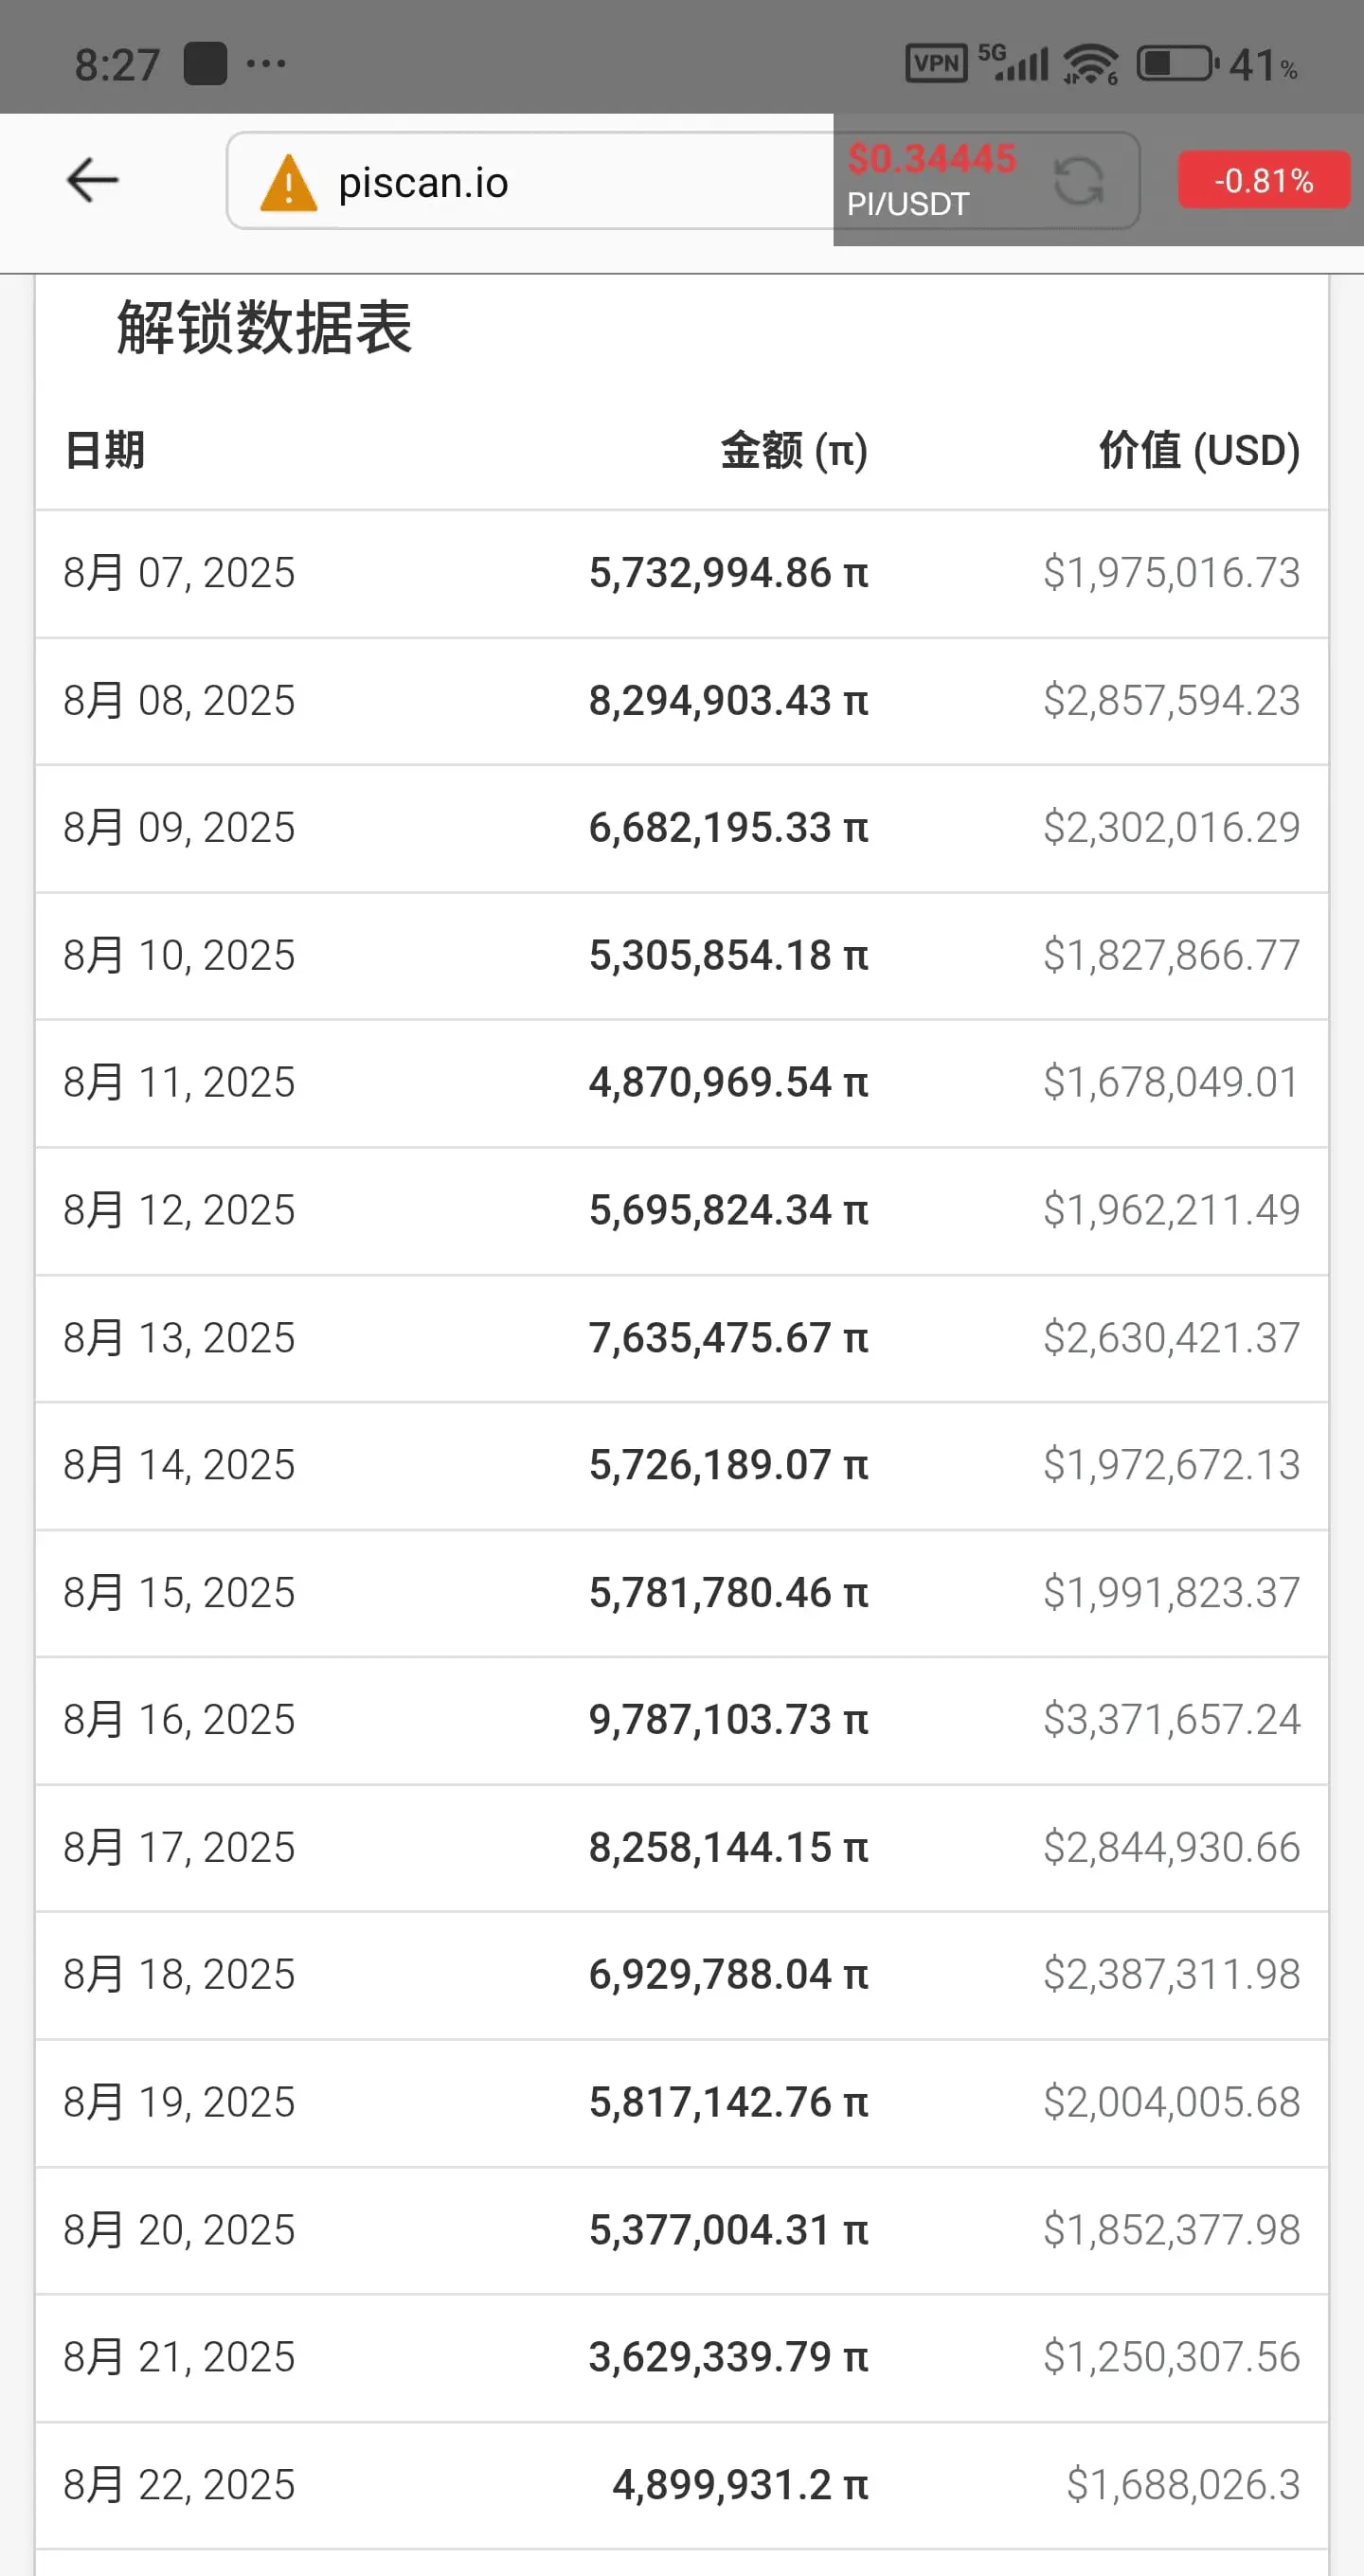Select the piscan.io address bar
The image size is (1364, 2576).
coord(530,181)
